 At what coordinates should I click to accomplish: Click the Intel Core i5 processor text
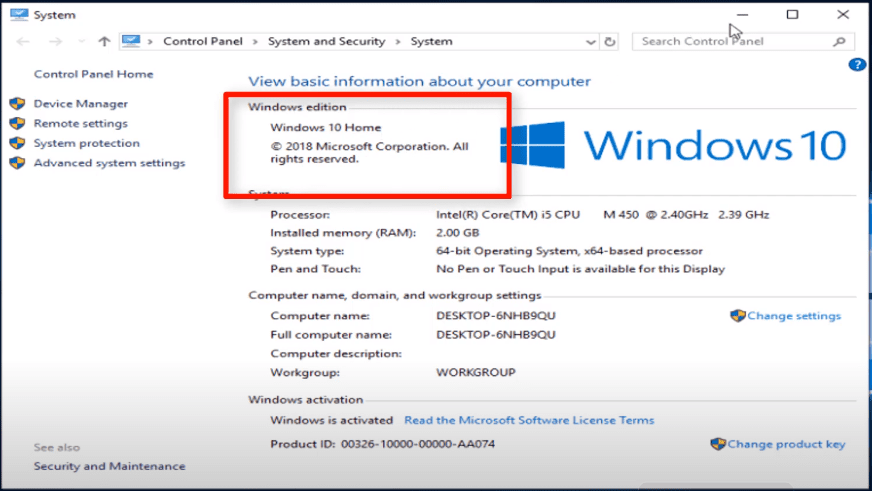pyautogui.click(x=602, y=215)
